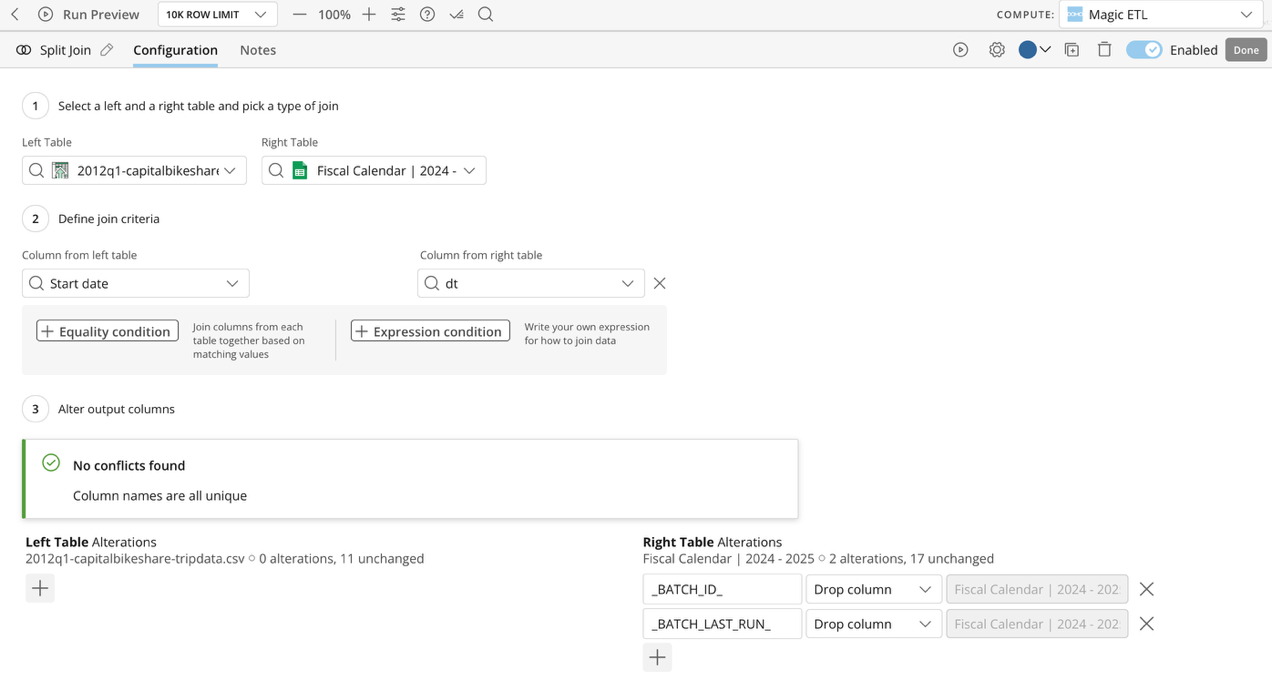
Task: Open the help icon in the toolbar
Action: [427, 14]
